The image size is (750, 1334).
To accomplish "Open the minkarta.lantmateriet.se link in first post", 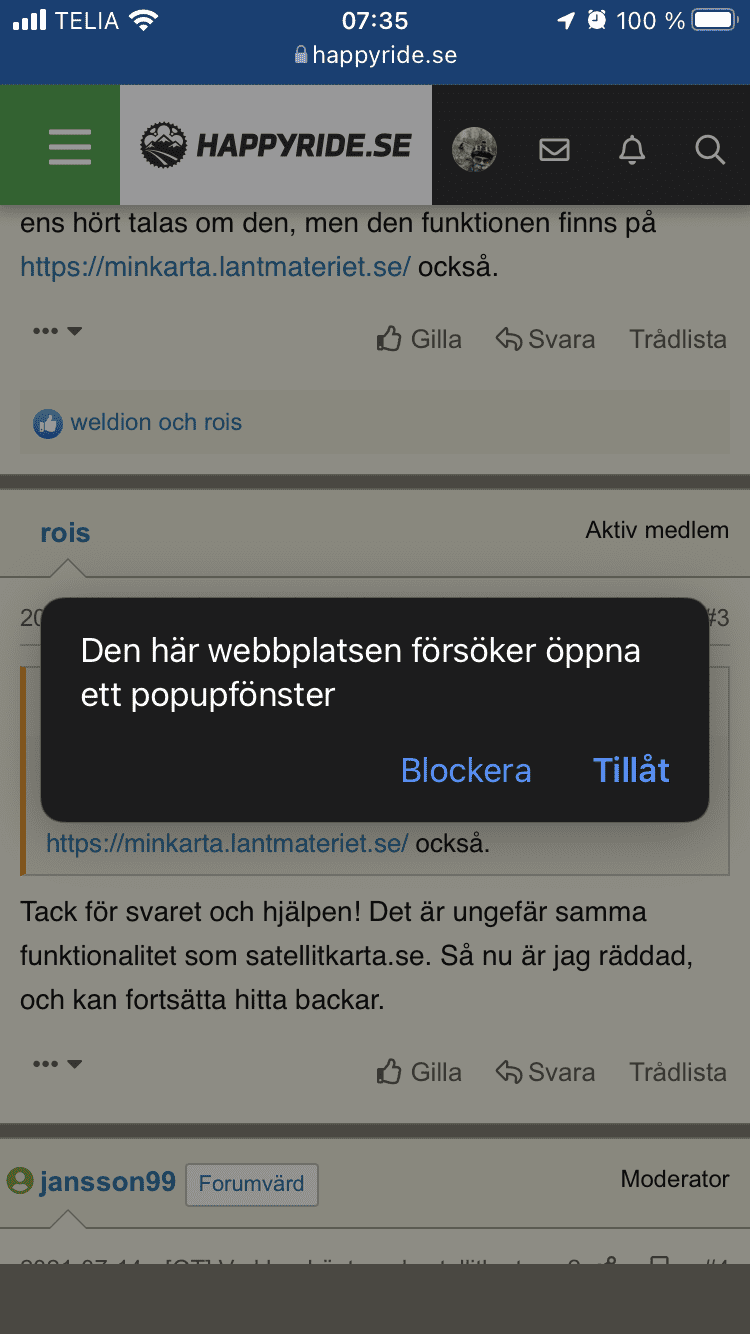I will (215, 267).
